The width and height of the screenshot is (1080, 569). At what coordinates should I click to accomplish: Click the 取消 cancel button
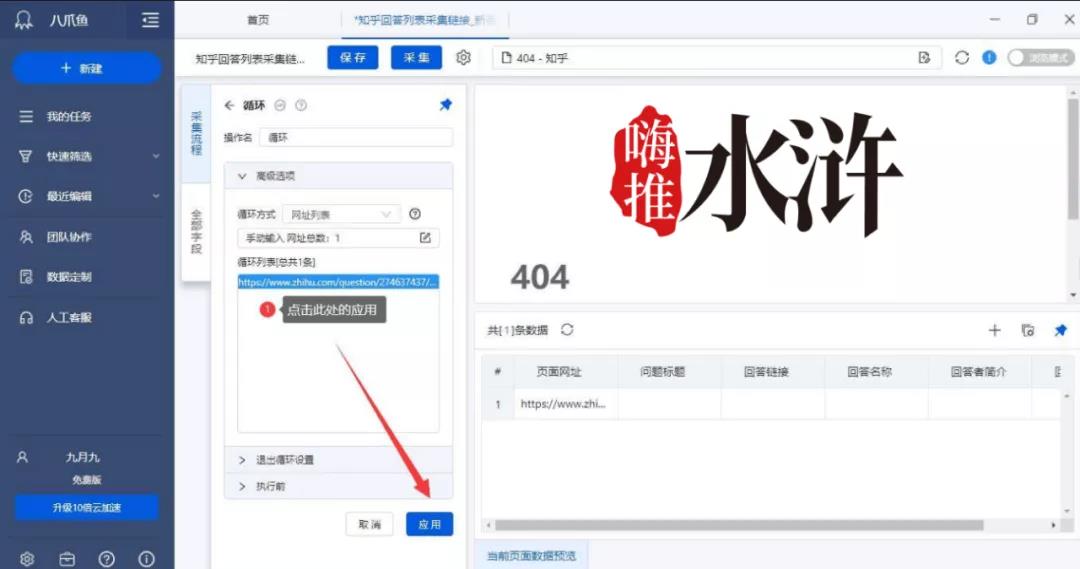pos(369,524)
